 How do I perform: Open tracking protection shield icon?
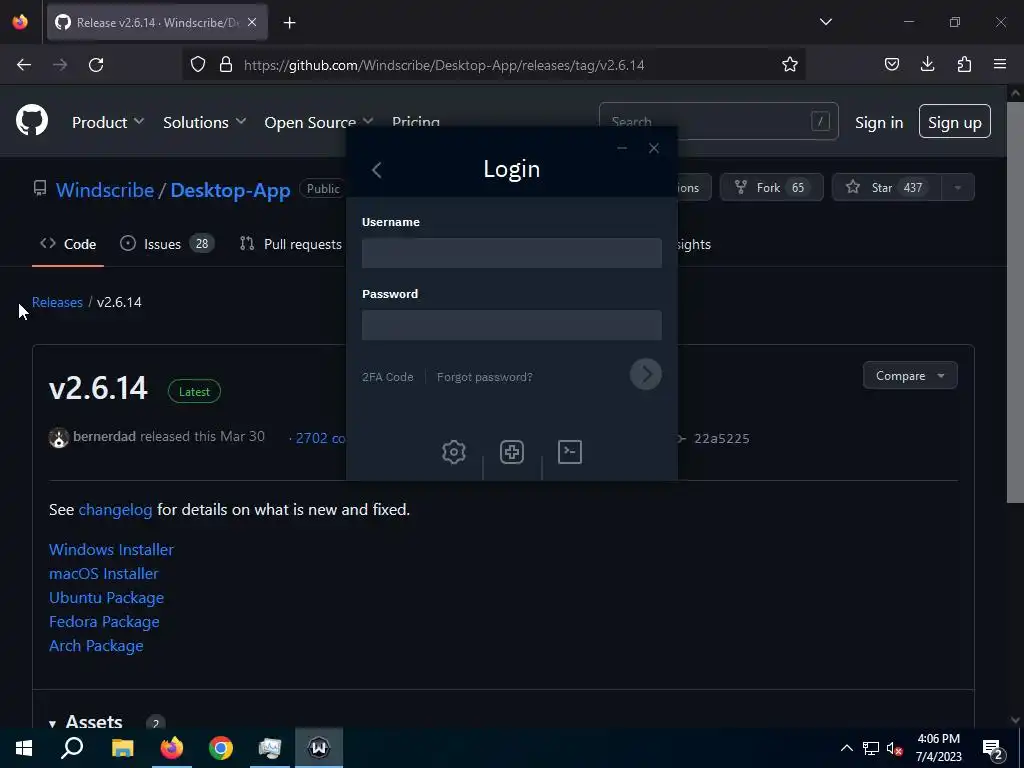point(198,65)
